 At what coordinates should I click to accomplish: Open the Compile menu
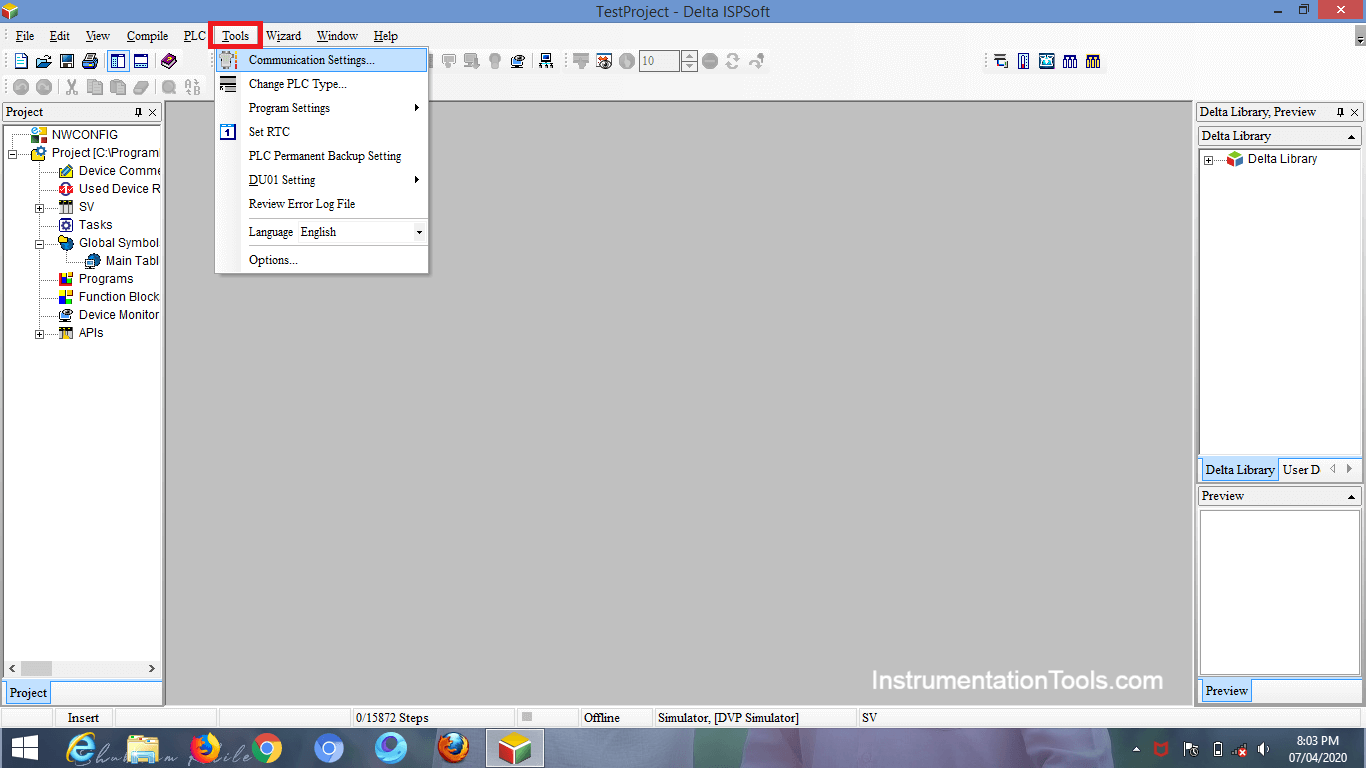point(147,36)
